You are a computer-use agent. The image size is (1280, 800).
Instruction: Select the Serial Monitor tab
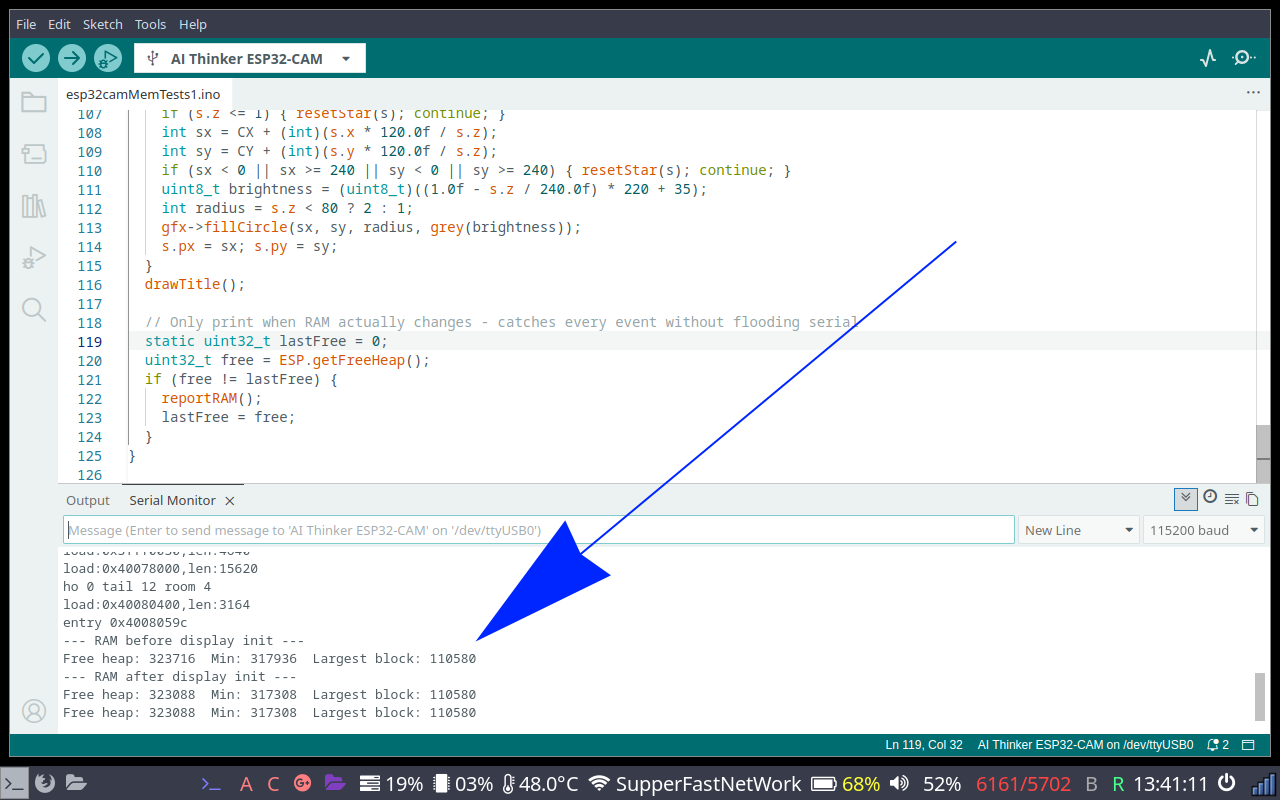point(172,501)
